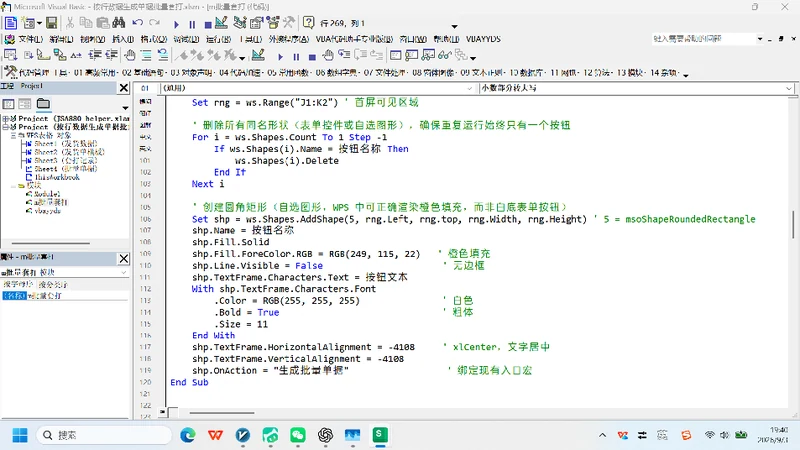Open the insert-module dropdown arrow
Screen dimensions: 800x450
tap(39, 23)
